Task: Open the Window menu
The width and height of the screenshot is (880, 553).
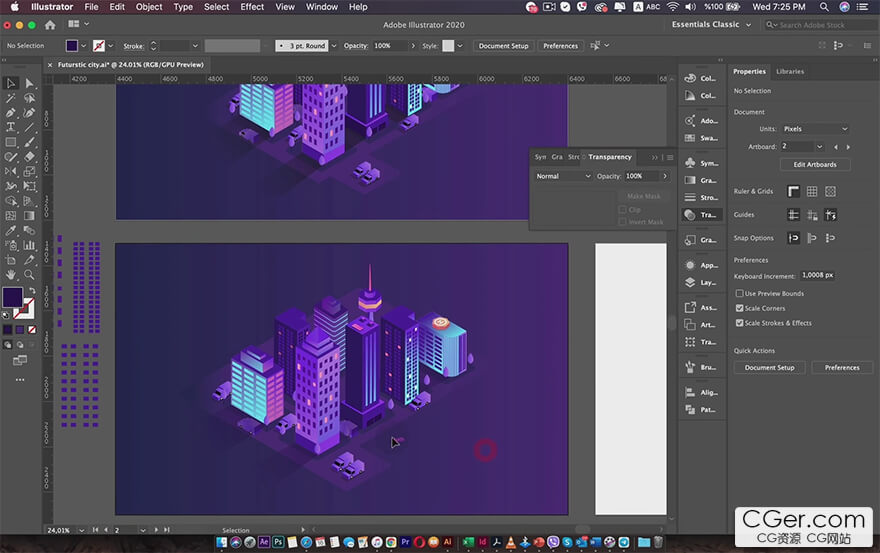Action: click(322, 7)
